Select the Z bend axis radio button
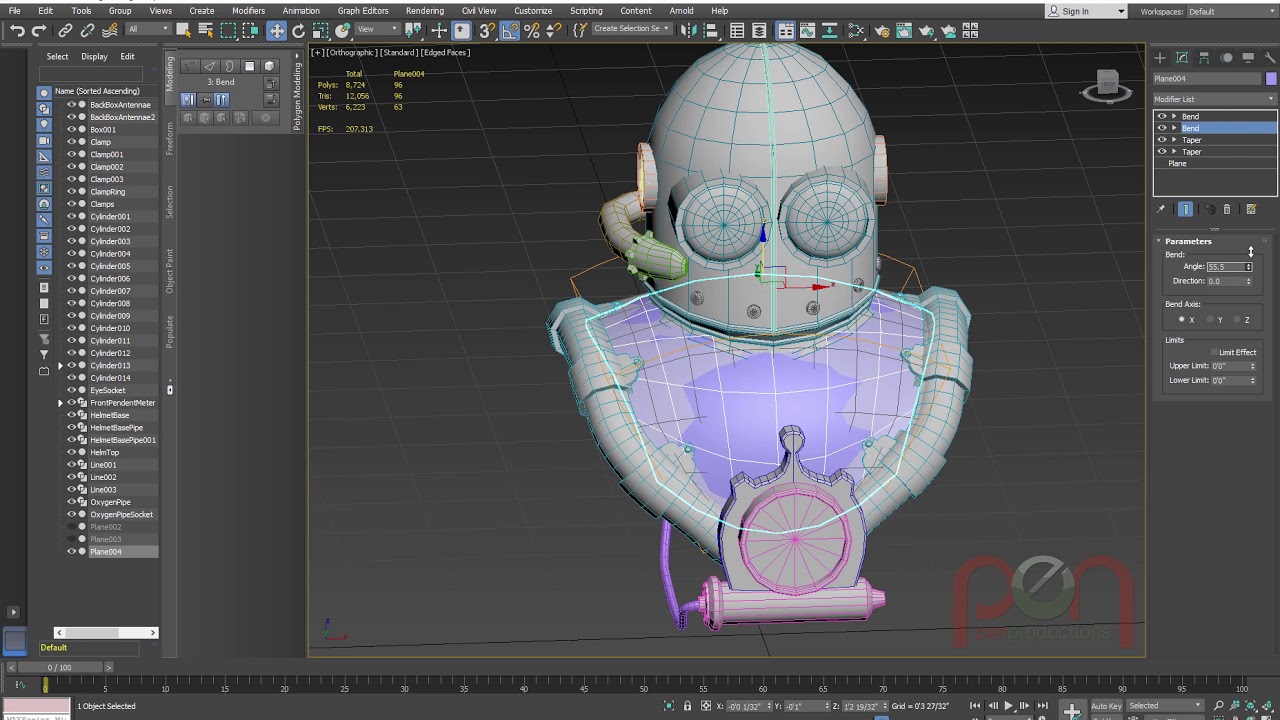 [x=1237, y=320]
